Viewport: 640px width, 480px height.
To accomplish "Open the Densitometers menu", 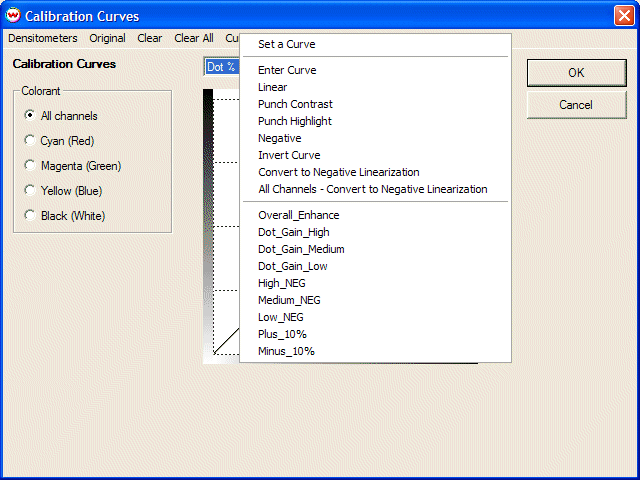I will pos(43,38).
